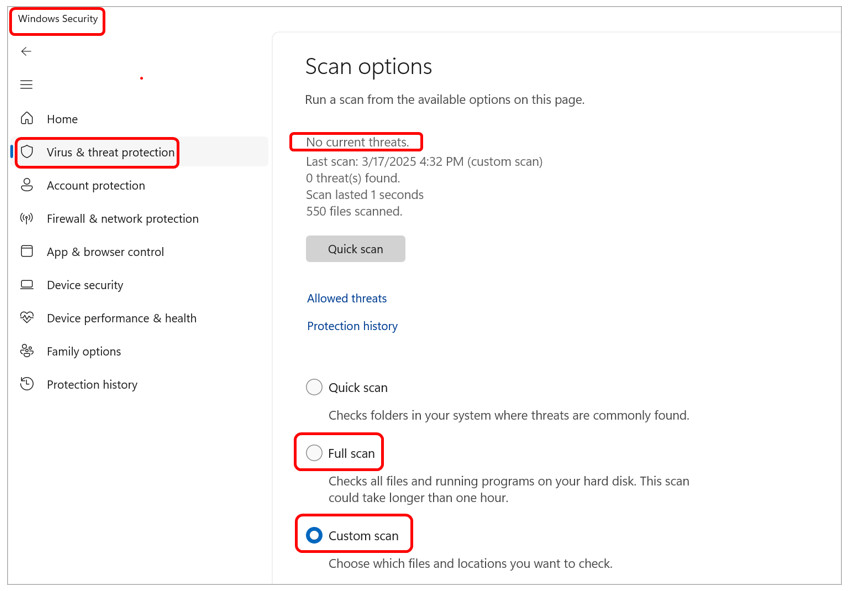Open the hamburger navigation menu

[26, 84]
